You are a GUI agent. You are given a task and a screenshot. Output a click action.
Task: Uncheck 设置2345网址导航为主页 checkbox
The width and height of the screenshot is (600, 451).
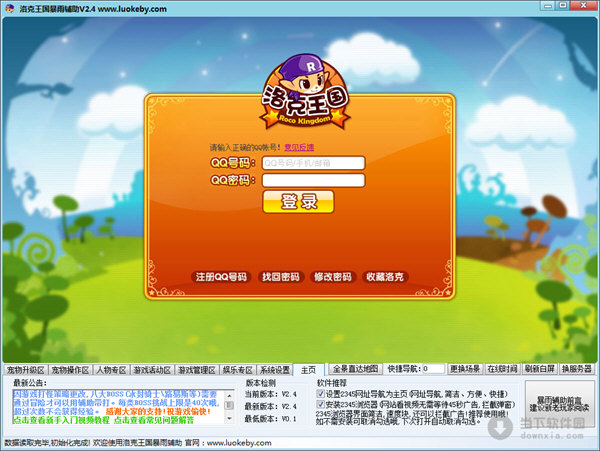tap(321, 394)
